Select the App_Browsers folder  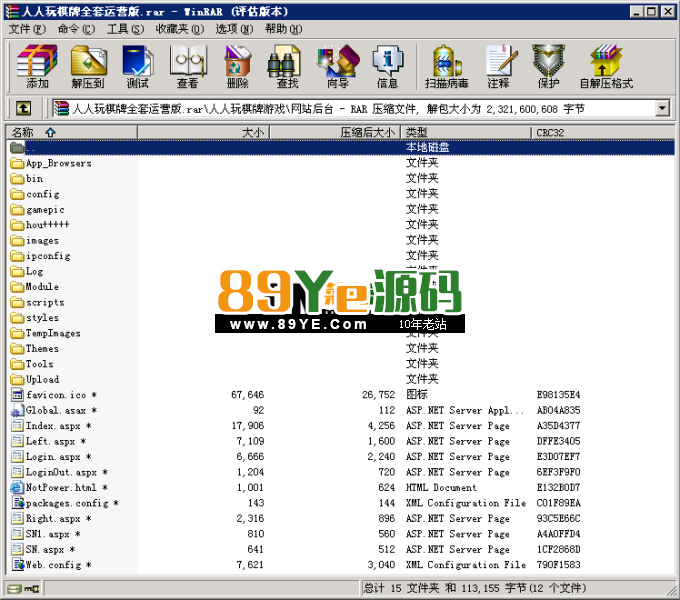pos(58,163)
